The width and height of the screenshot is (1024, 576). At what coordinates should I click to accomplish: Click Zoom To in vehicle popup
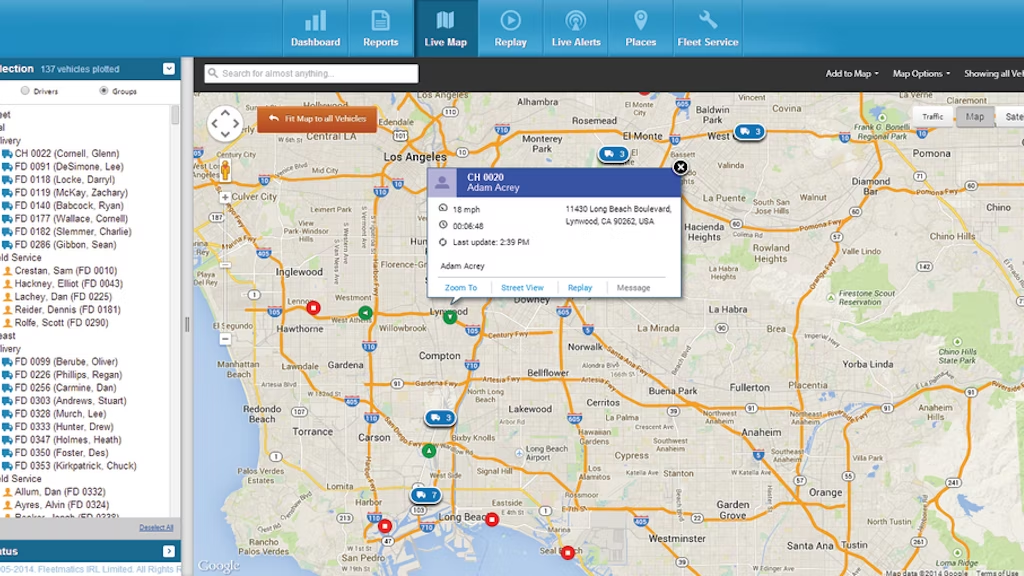460,287
